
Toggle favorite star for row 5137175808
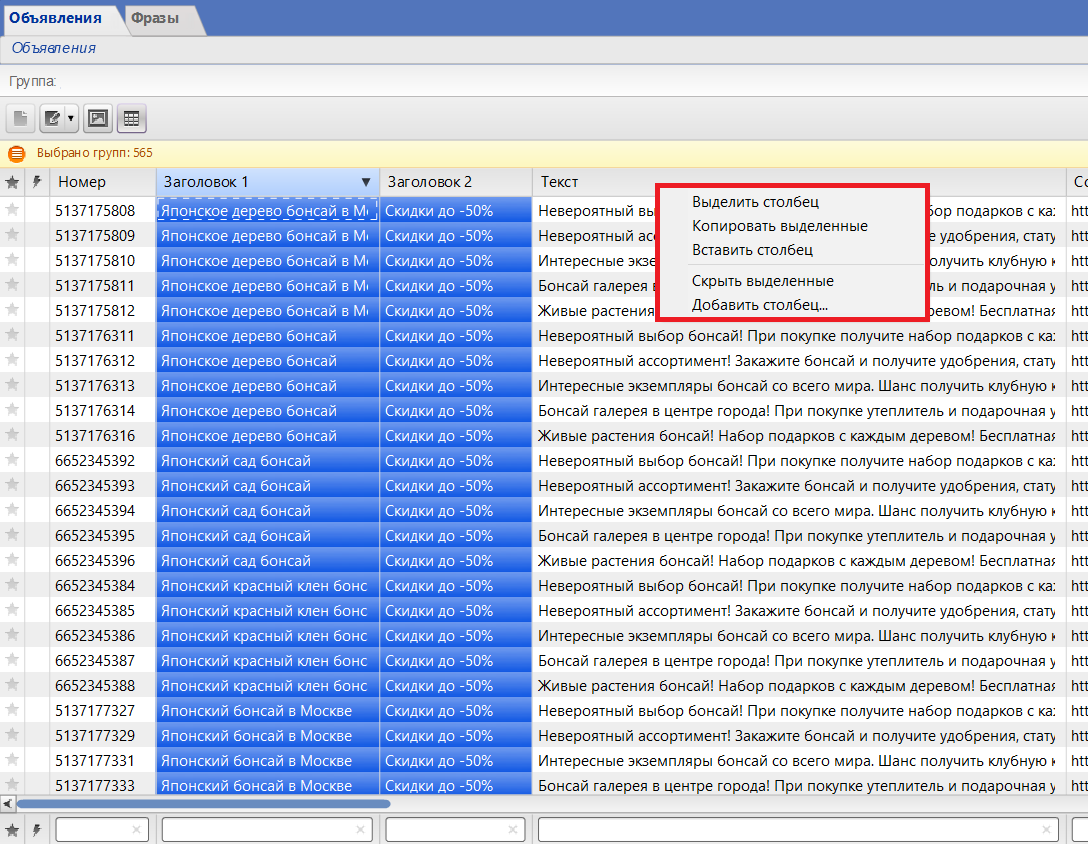[x=12, y=210]
